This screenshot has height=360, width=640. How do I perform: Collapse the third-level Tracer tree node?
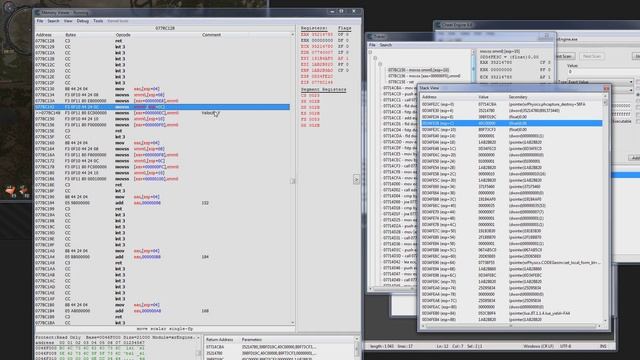pyautogui.click(x=380, y=64)
